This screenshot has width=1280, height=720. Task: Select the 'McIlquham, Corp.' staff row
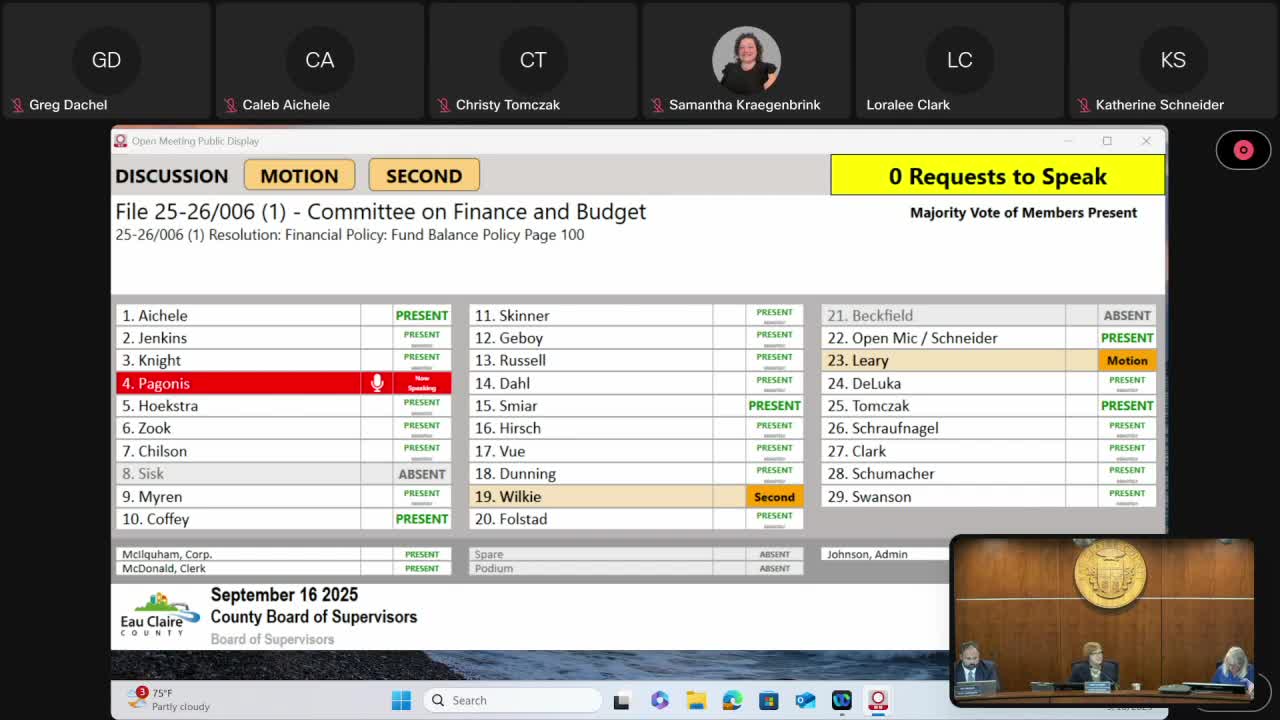(284, 554)
